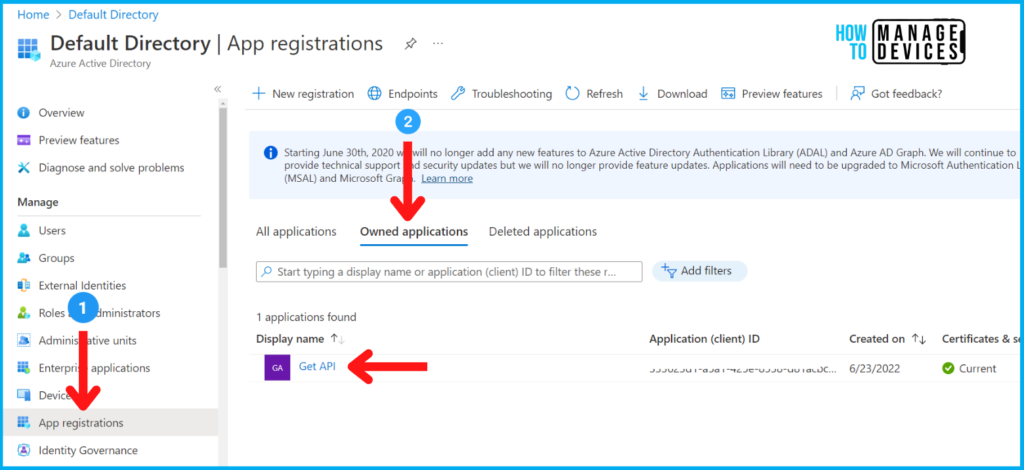This screenshot has height=470, width=1024.
Task: Click the '1 applications found' text
Action: point(306,317)
